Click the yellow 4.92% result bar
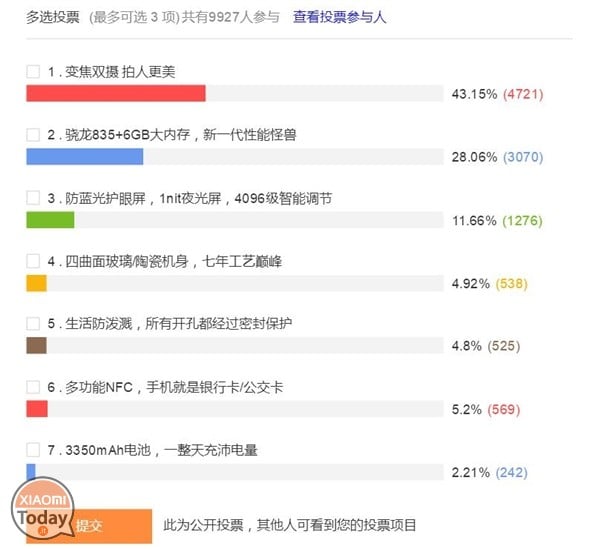The height and width of the screenshot is (551, 600). (36, 284)
